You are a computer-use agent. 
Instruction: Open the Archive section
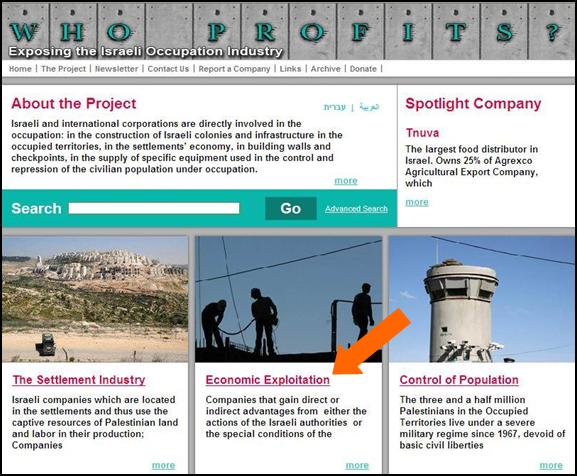[326, 69]
